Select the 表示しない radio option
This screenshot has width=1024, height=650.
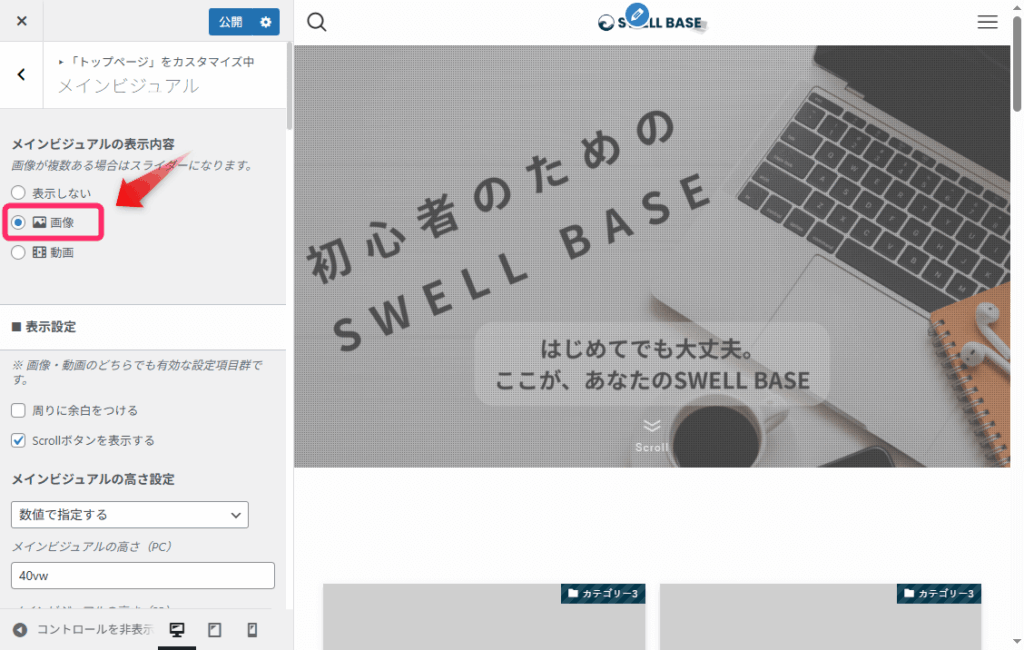pos(18,193)
